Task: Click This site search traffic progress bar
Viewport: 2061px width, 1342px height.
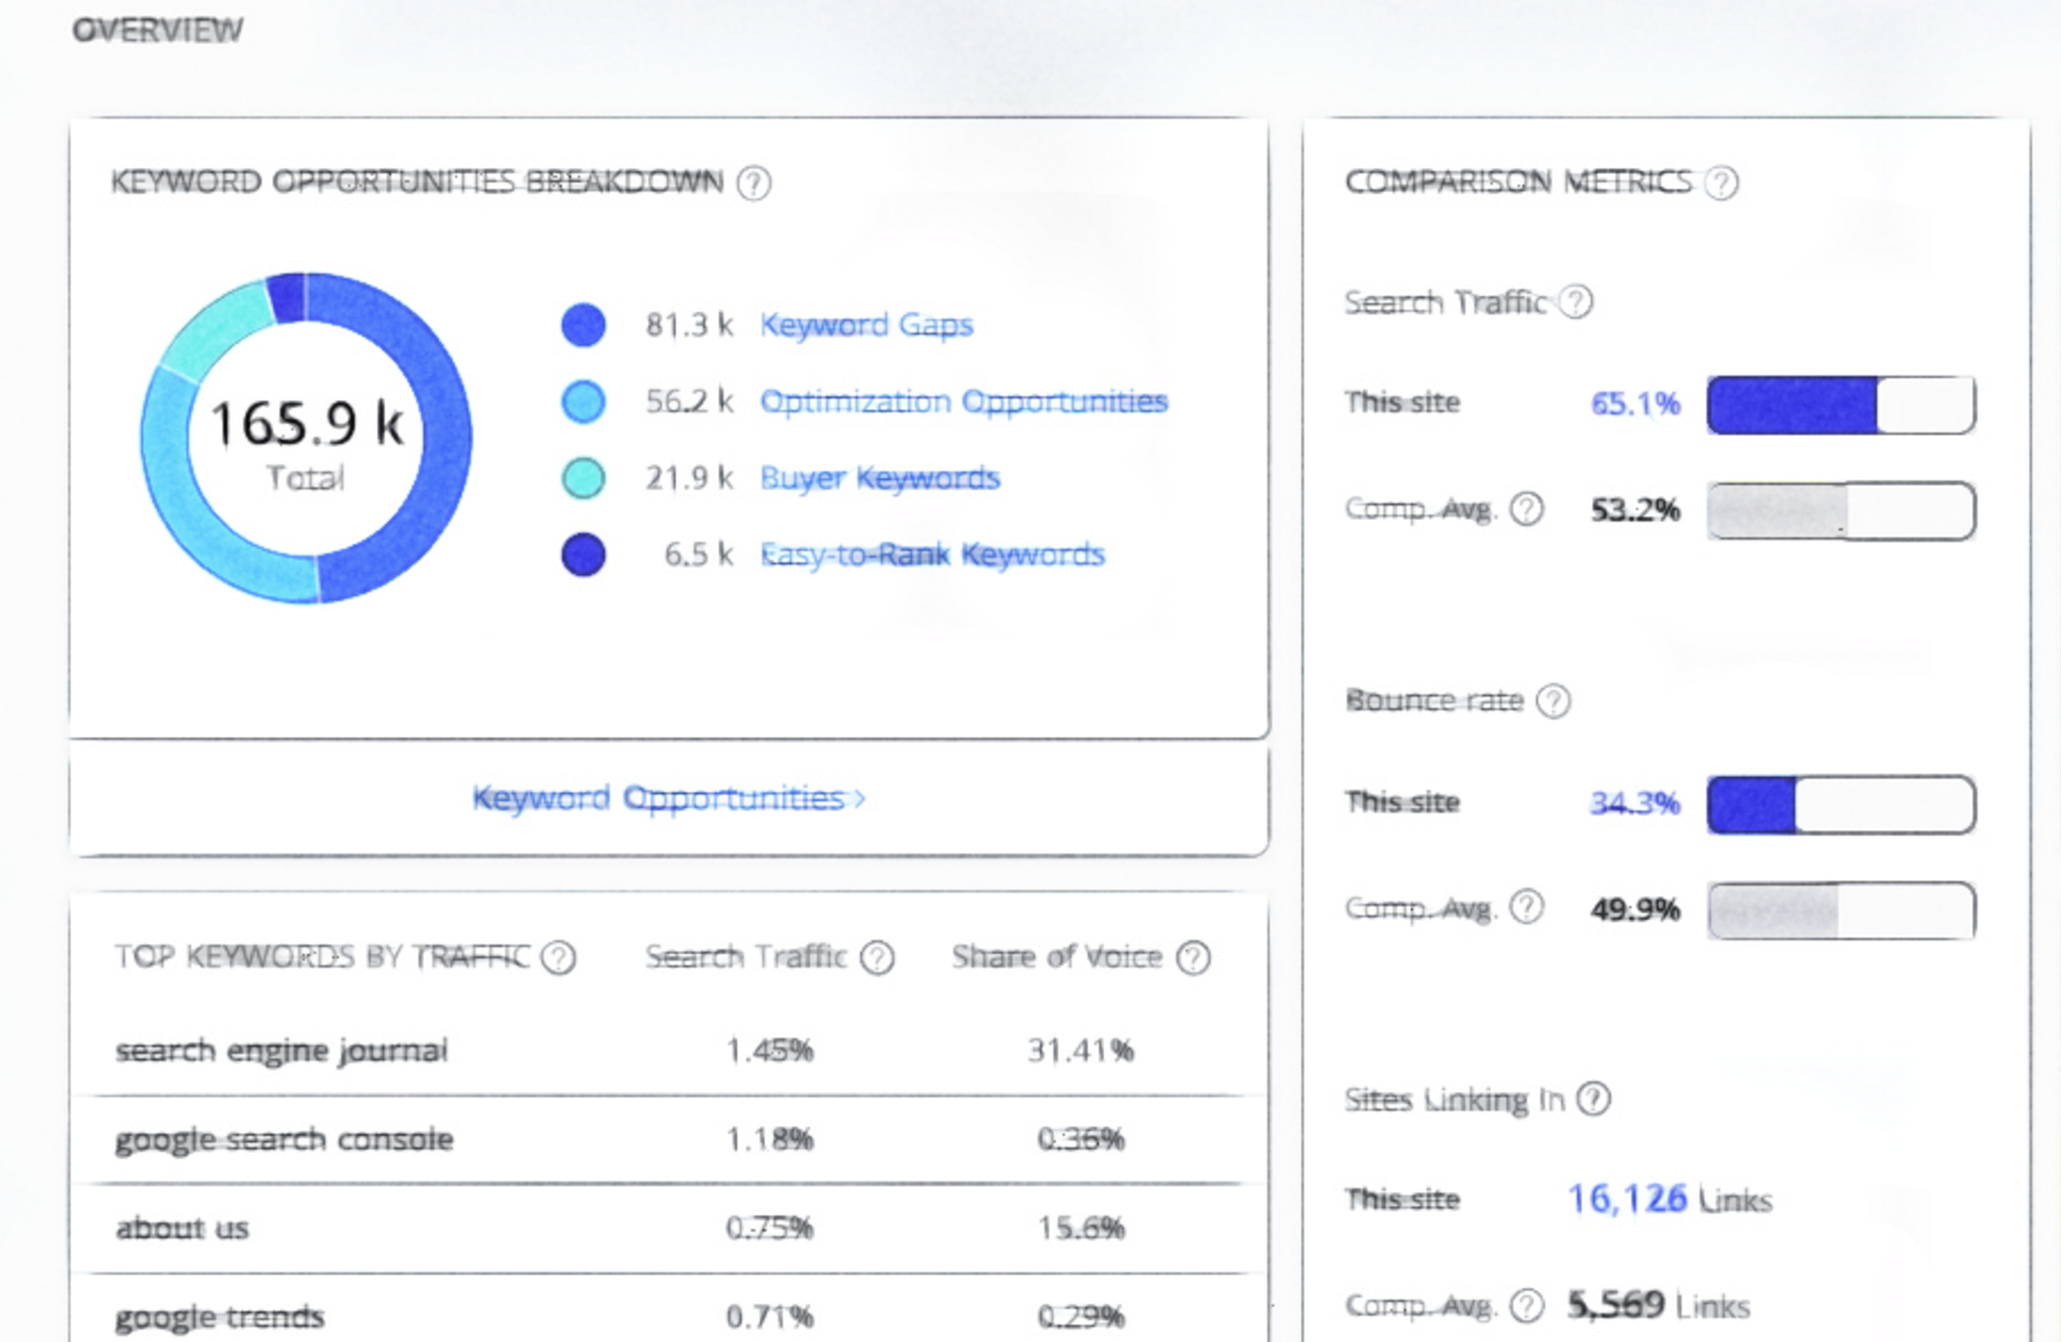Action: (1840, 405)
